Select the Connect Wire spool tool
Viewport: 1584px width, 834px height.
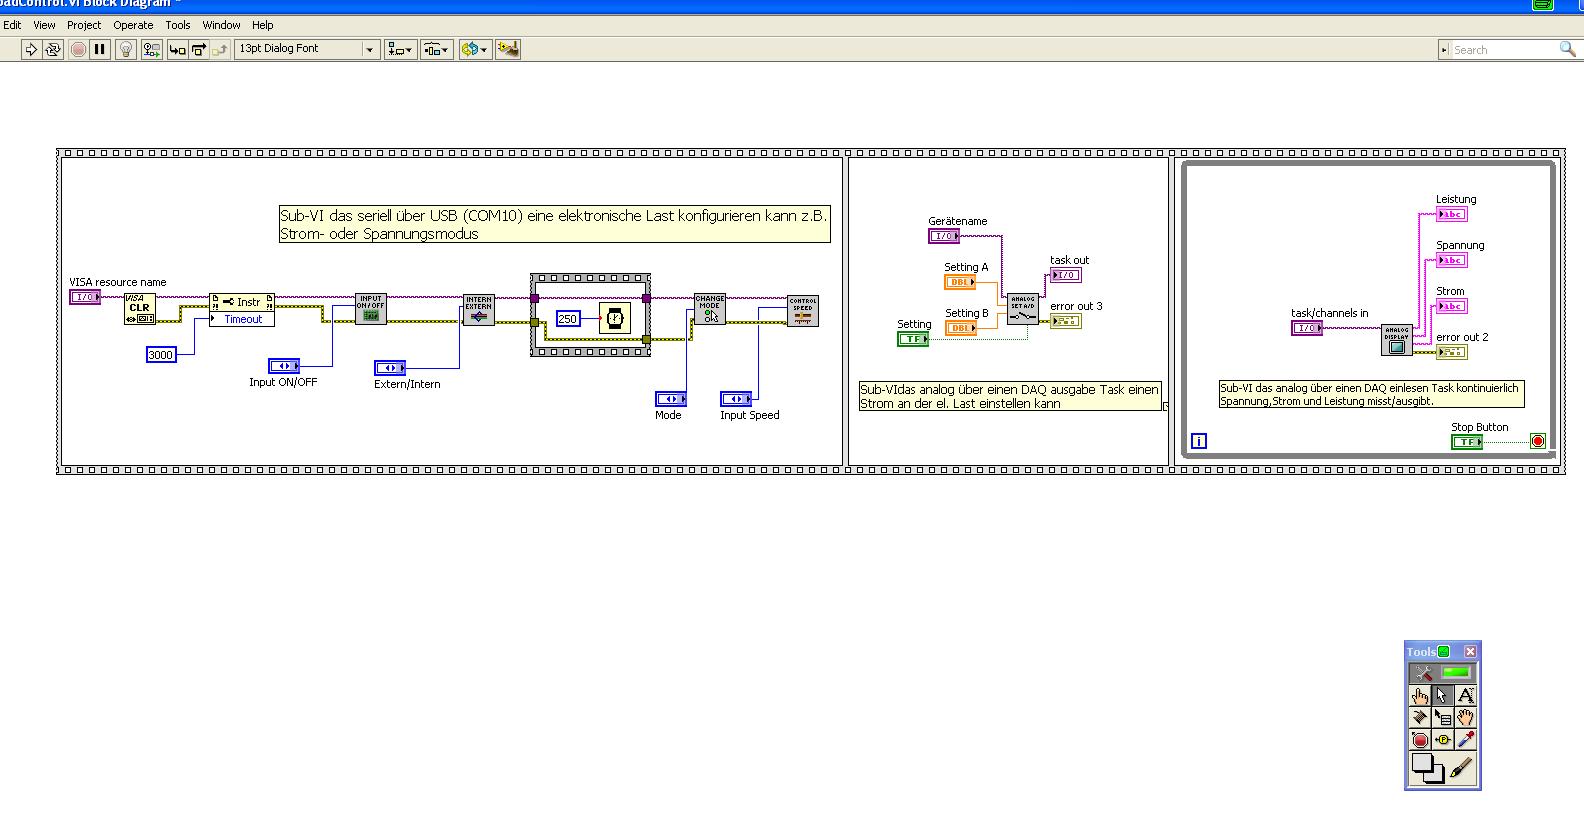point(1420,717)
